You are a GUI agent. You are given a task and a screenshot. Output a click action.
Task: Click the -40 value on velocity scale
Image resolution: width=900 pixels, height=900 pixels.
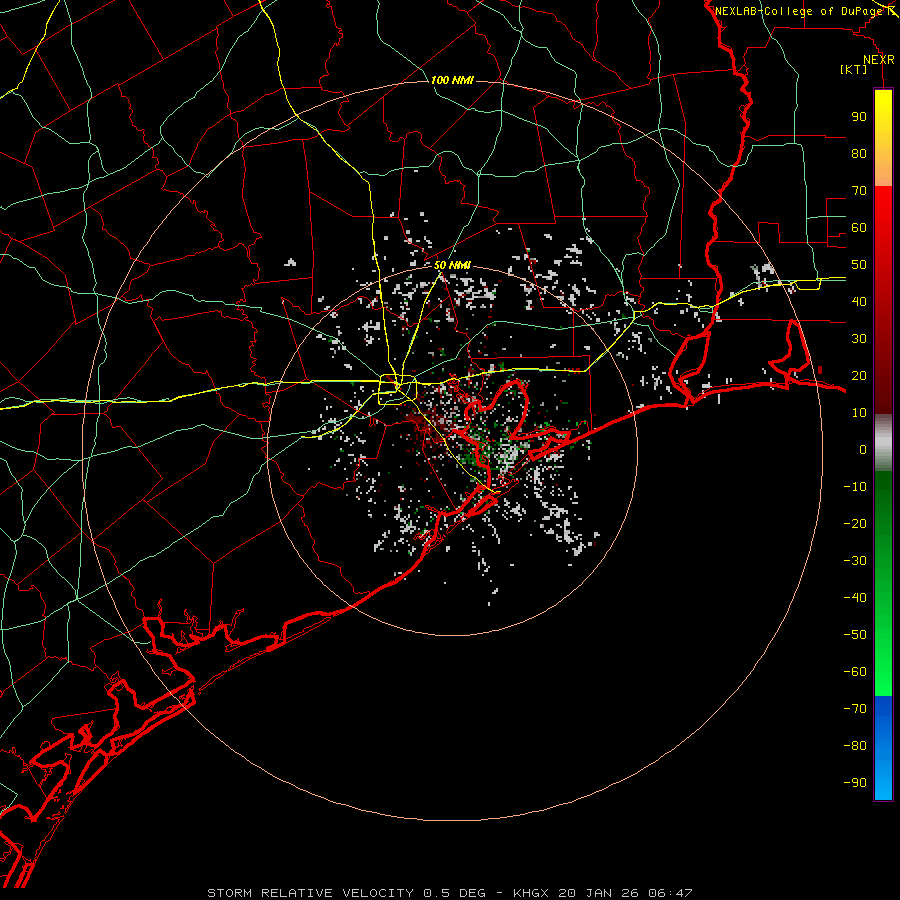coord(855,598)
